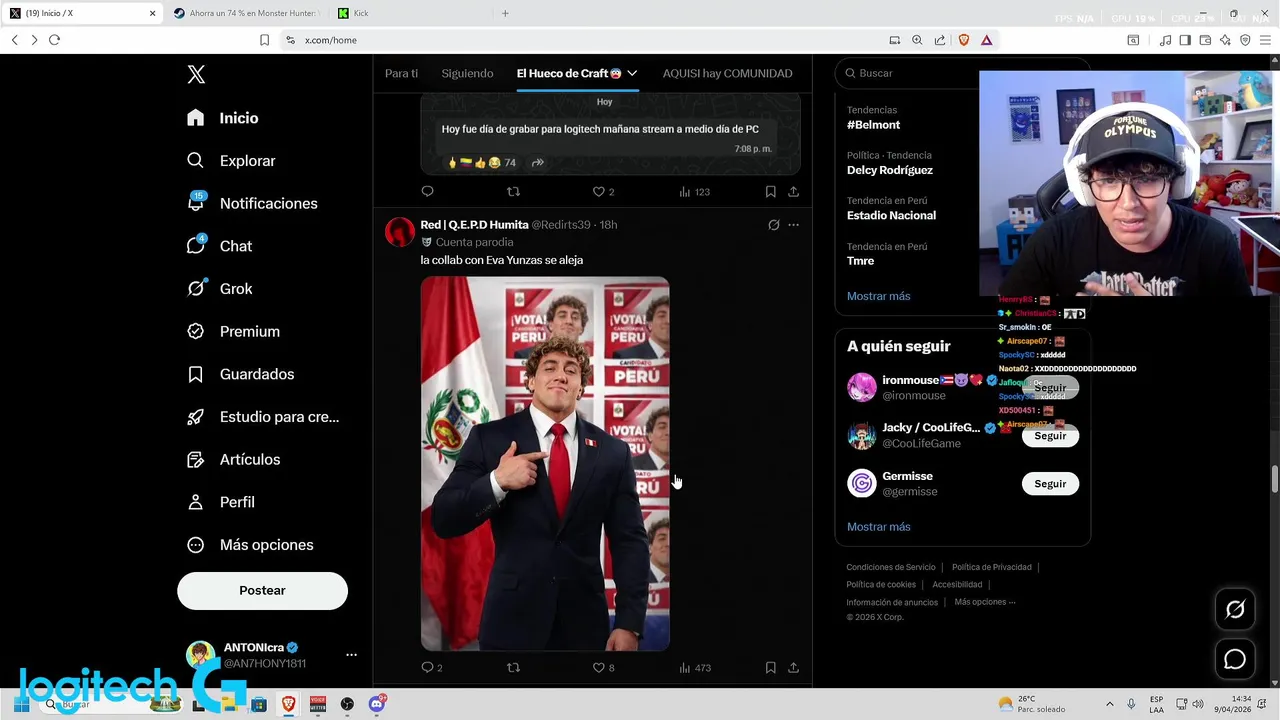Click Mostrar más under trends
1280x720 pixels.
(x=878, y=296)
